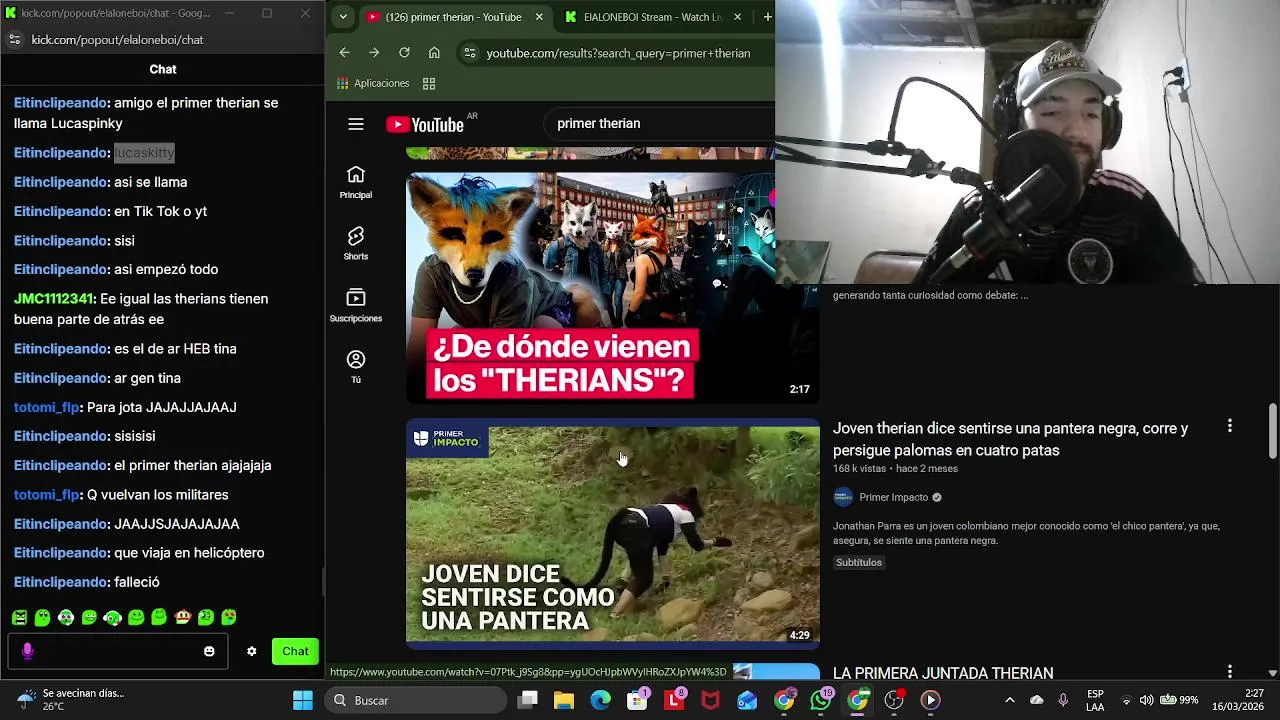Viewport: 1280px width, 720px height.
Task: Open Principal in the YouTube sidebar
Action: coord(356,183)
